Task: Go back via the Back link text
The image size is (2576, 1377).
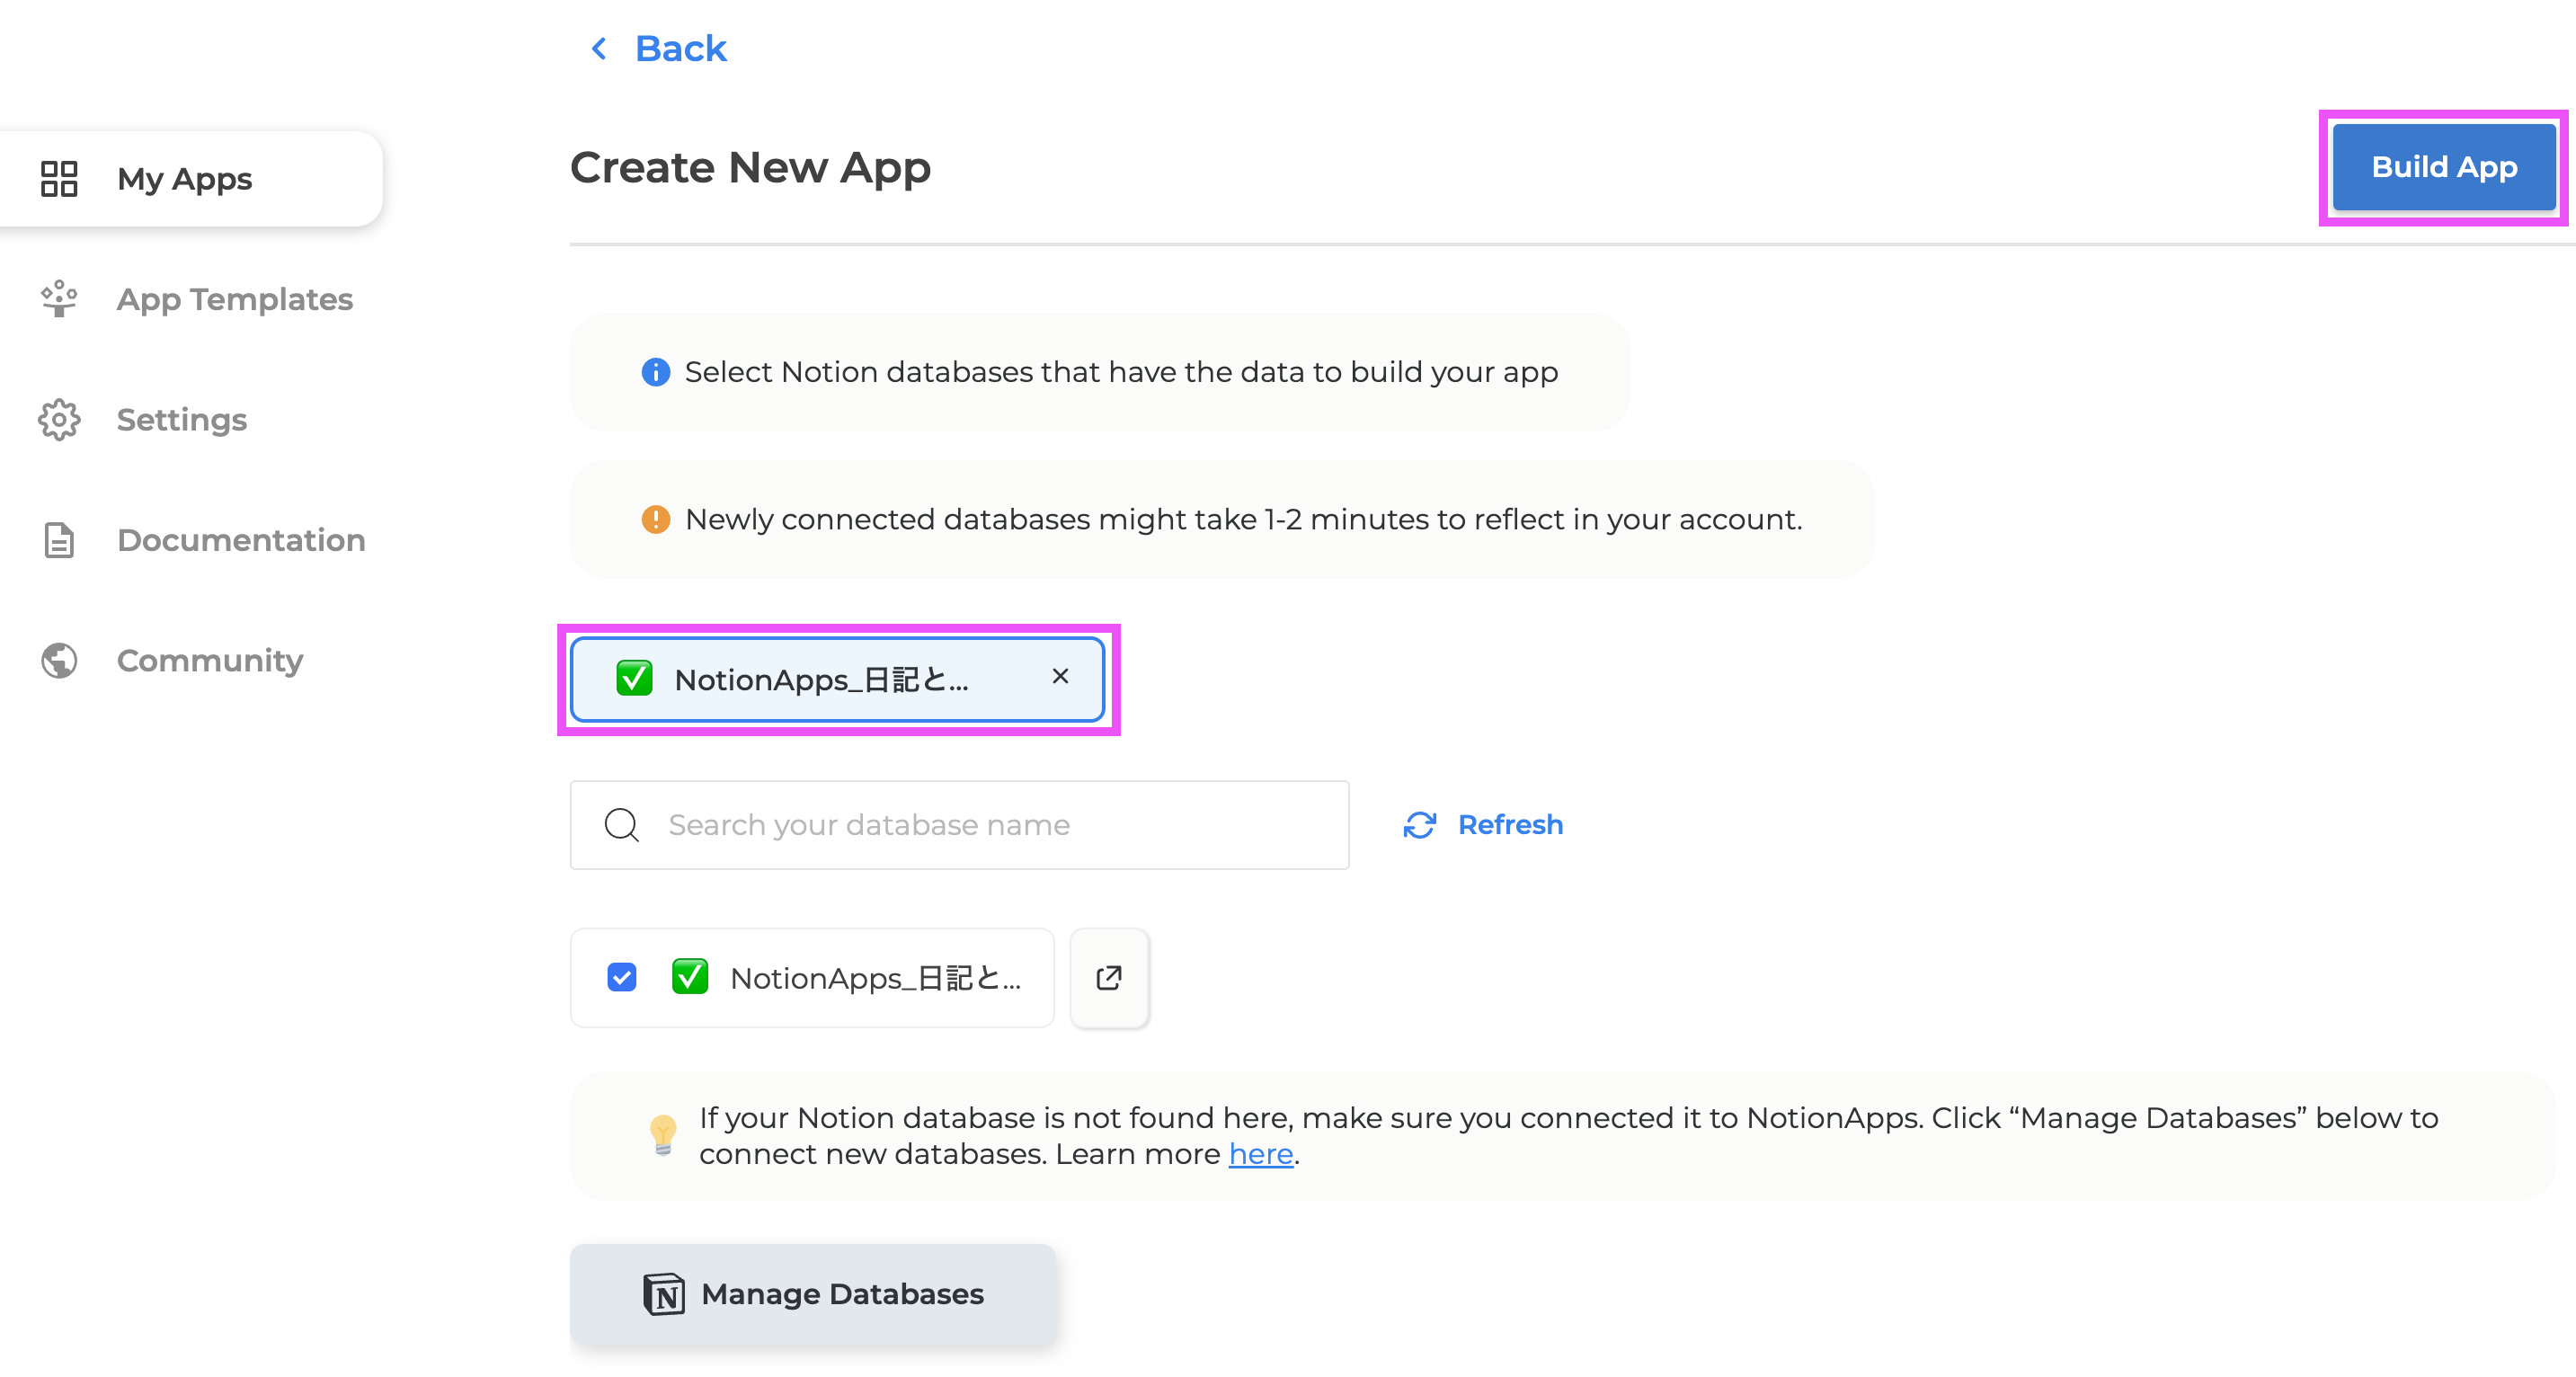Action: [x=680, y=48]
